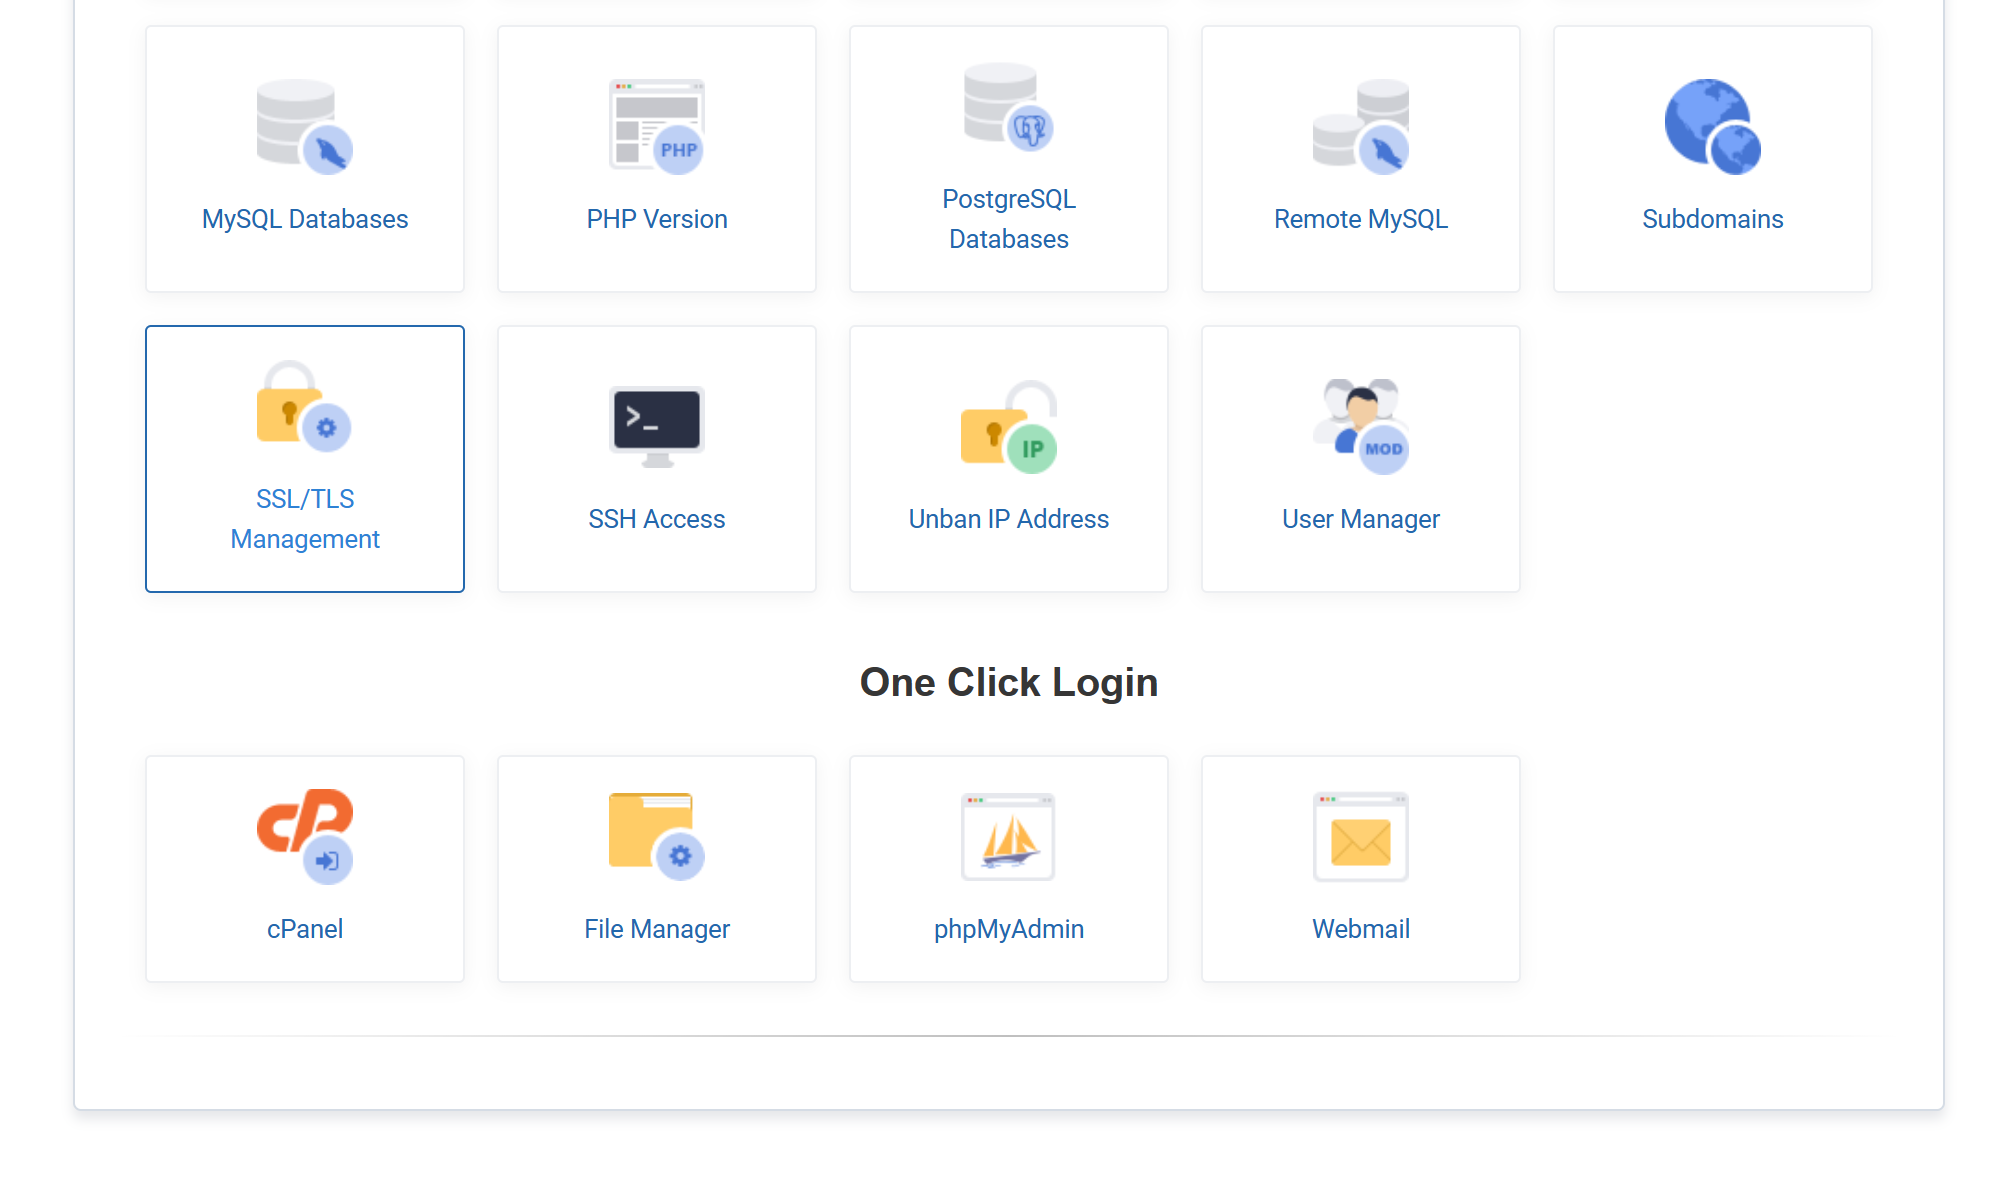Open the File Manager folder icon
1996x1178 pixels.
pyautogui.click(x=657, y=837)
